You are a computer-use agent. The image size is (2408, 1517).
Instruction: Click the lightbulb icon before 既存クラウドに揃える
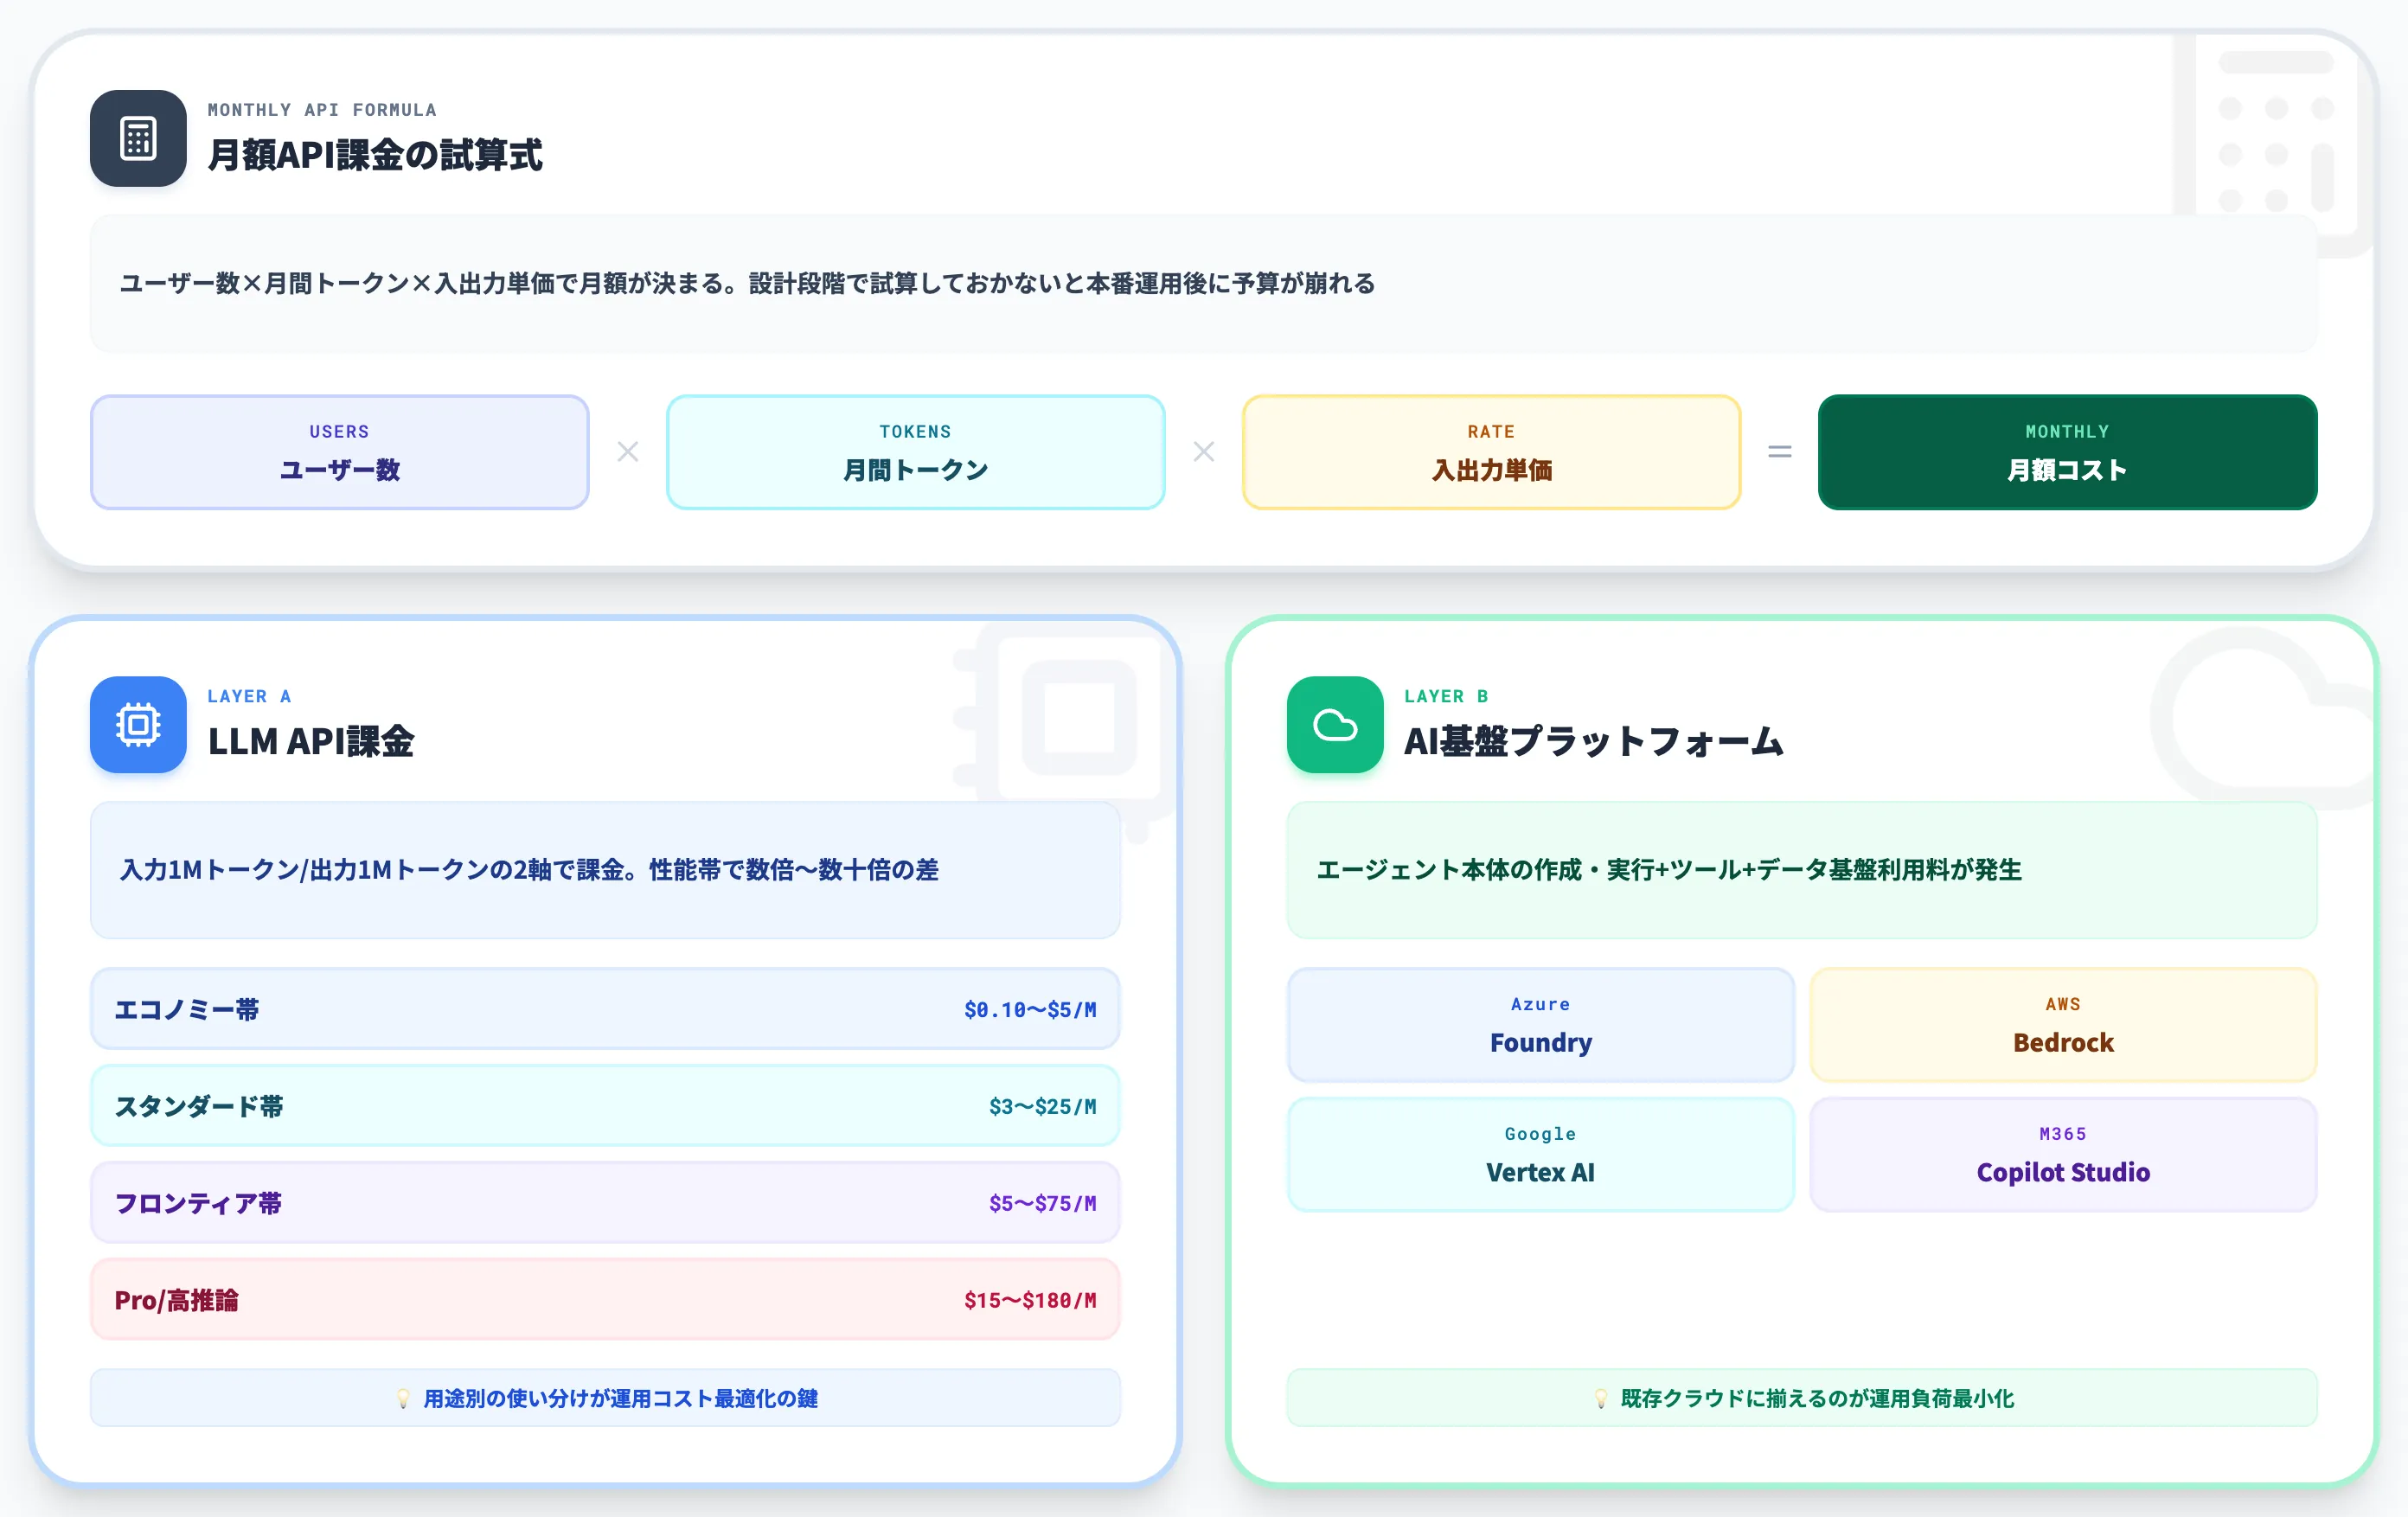click(x=1600, y=1399)
